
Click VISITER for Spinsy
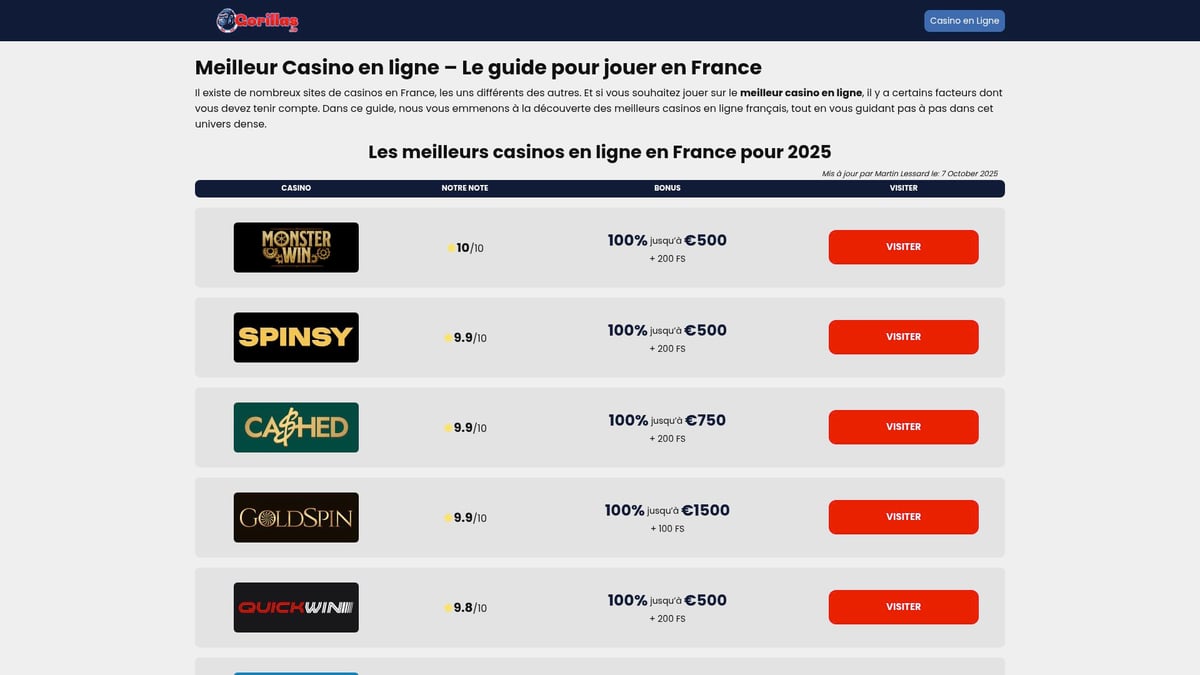(903, 337)
